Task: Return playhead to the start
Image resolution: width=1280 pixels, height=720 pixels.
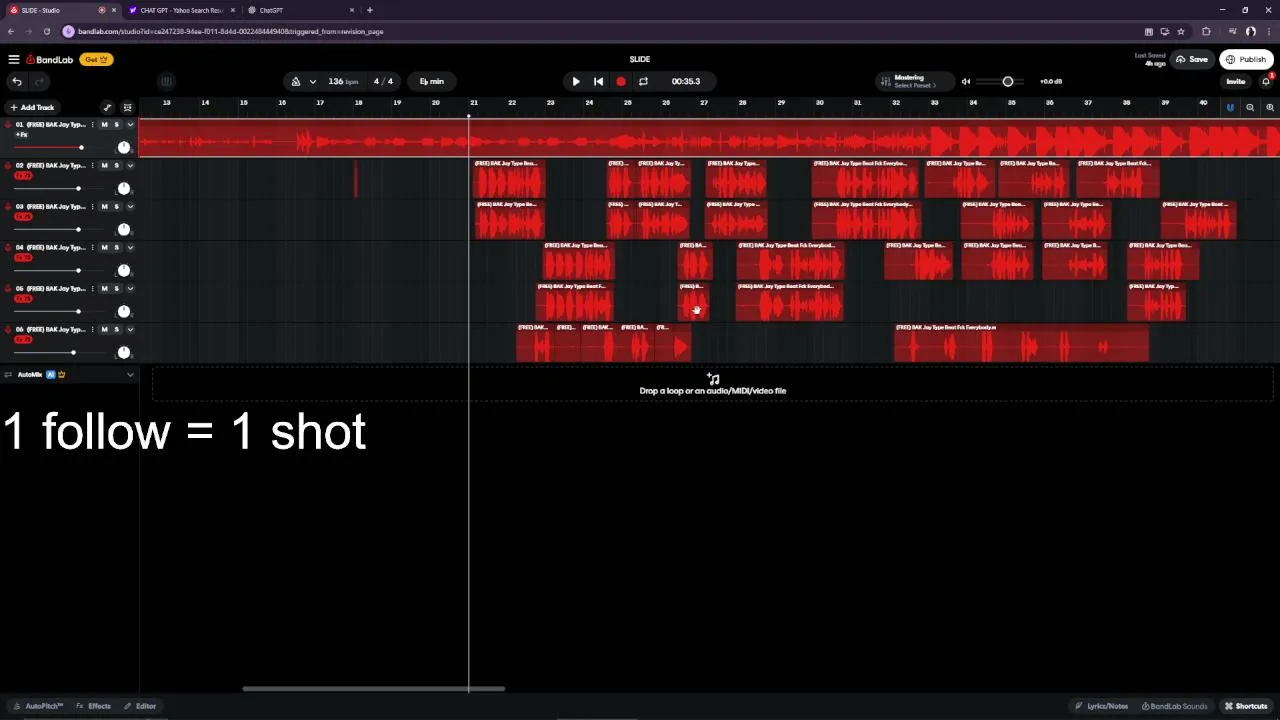Action: 598,82
